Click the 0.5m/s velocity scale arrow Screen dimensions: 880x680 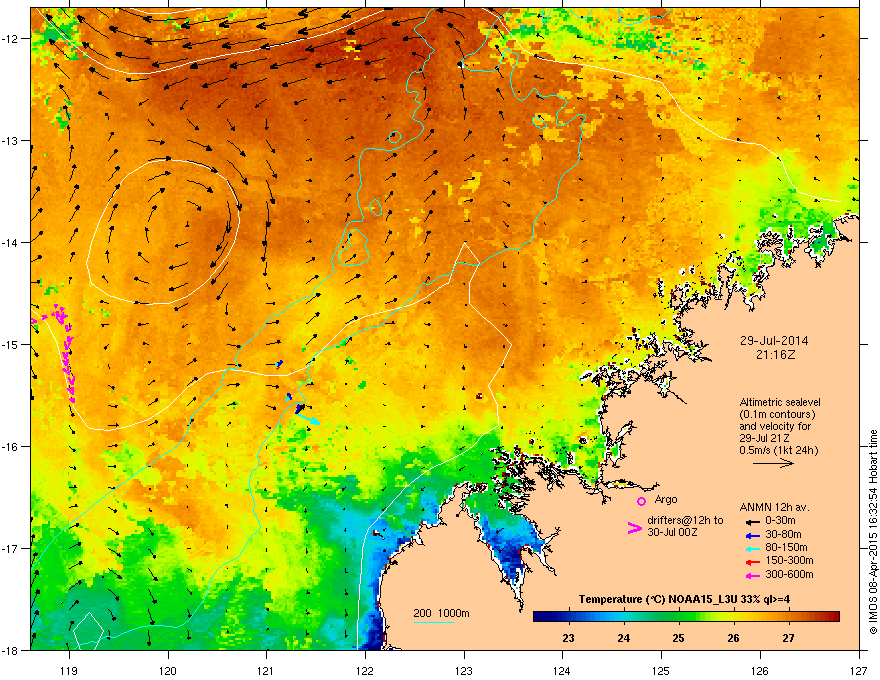[x=773, y=463]
